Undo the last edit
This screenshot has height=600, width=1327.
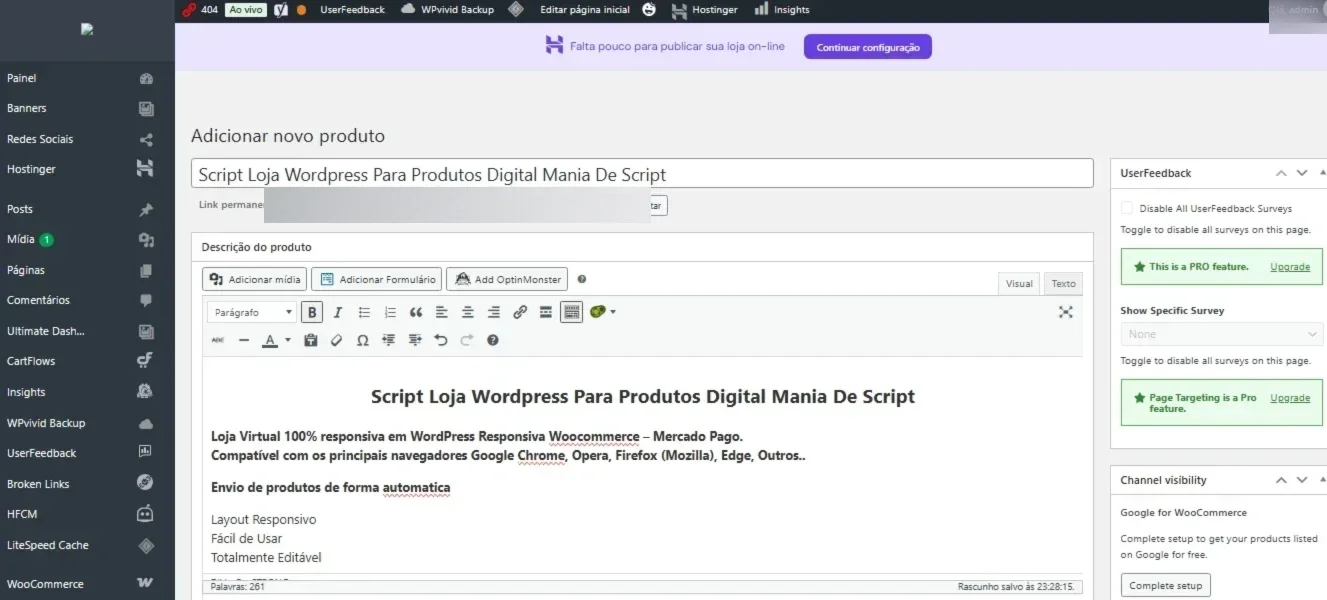pyautogui.click(x=441, y=340)
